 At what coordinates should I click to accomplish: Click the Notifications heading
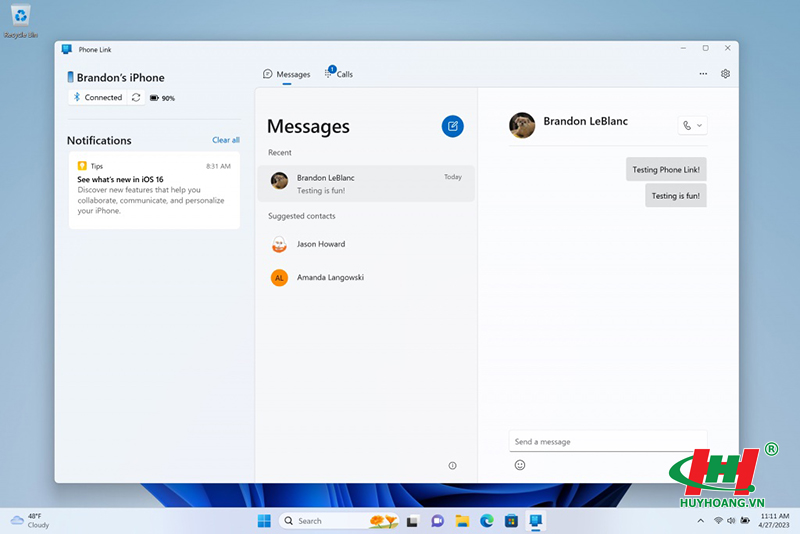pyautogui.click(x=99, y=140)
